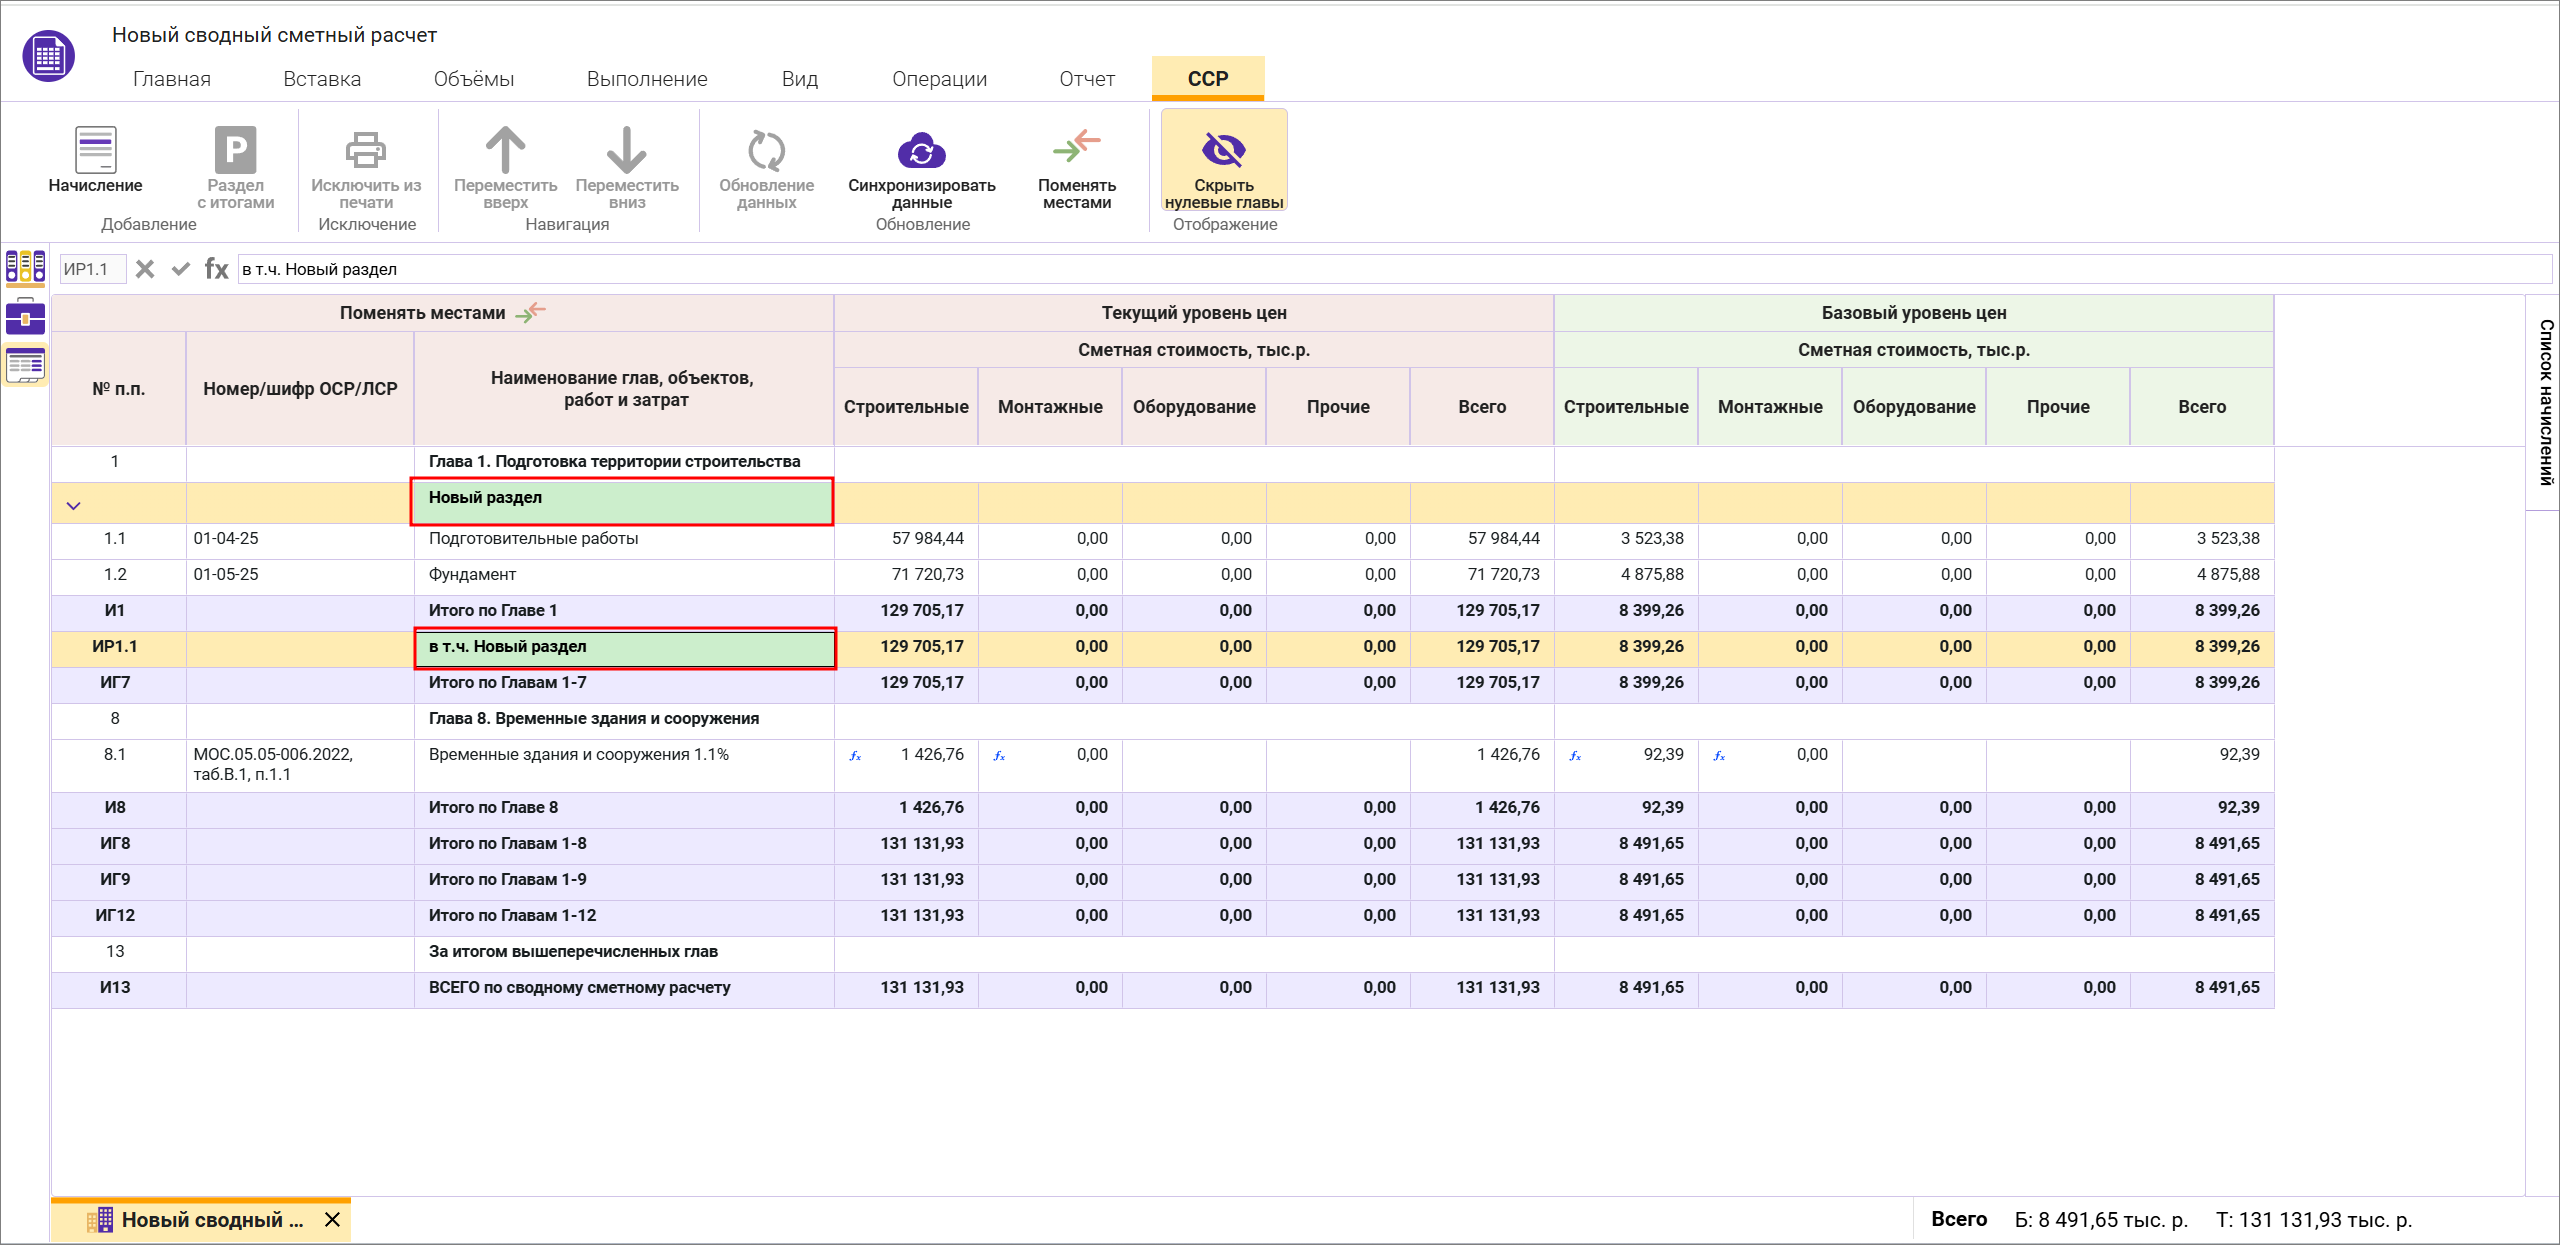Click Синхронизировать данные cloud icon
This screenshot has height=1245, width=2560.
[921, 151]
